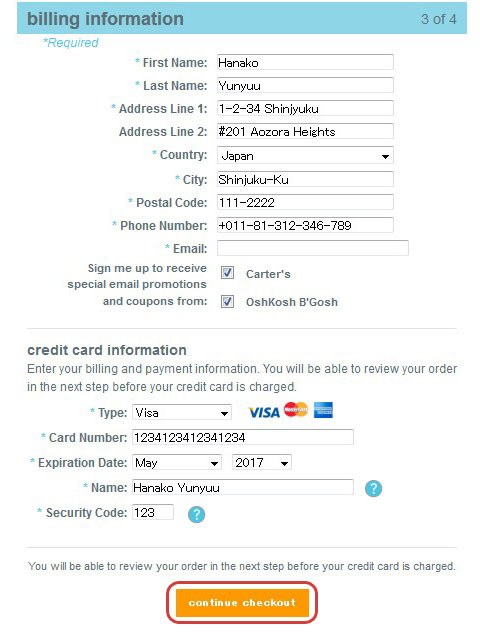Expand the expiration year dropdown
Viewport: 480px width, 632px height.
pos(262,463)
